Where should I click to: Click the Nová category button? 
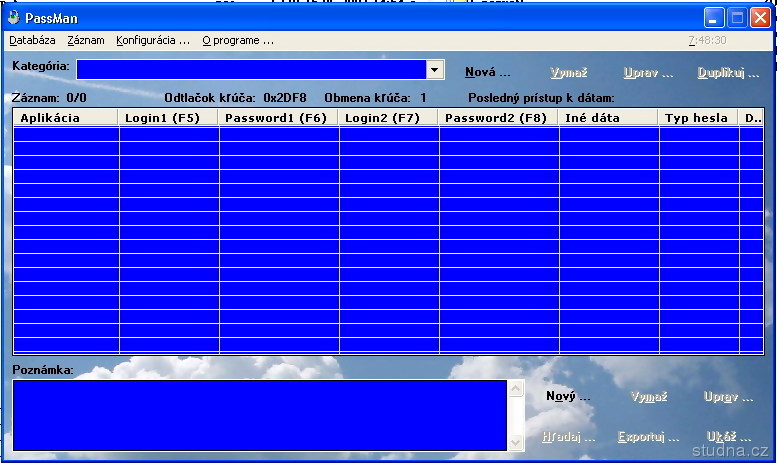(488, 72)
